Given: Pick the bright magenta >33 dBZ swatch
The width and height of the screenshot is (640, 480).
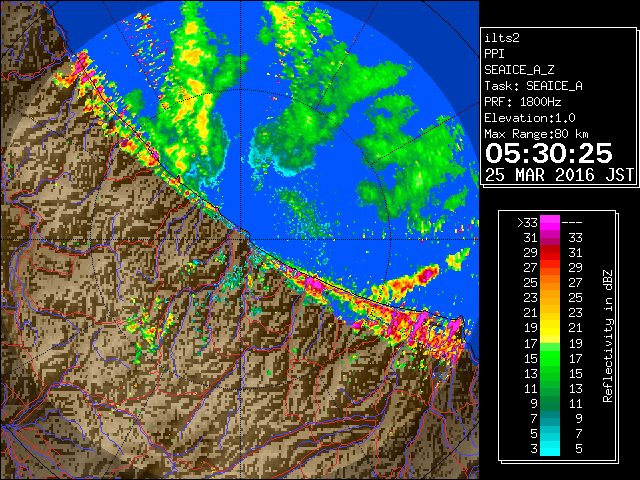Looking at the screenshot, I should [550, 222].
